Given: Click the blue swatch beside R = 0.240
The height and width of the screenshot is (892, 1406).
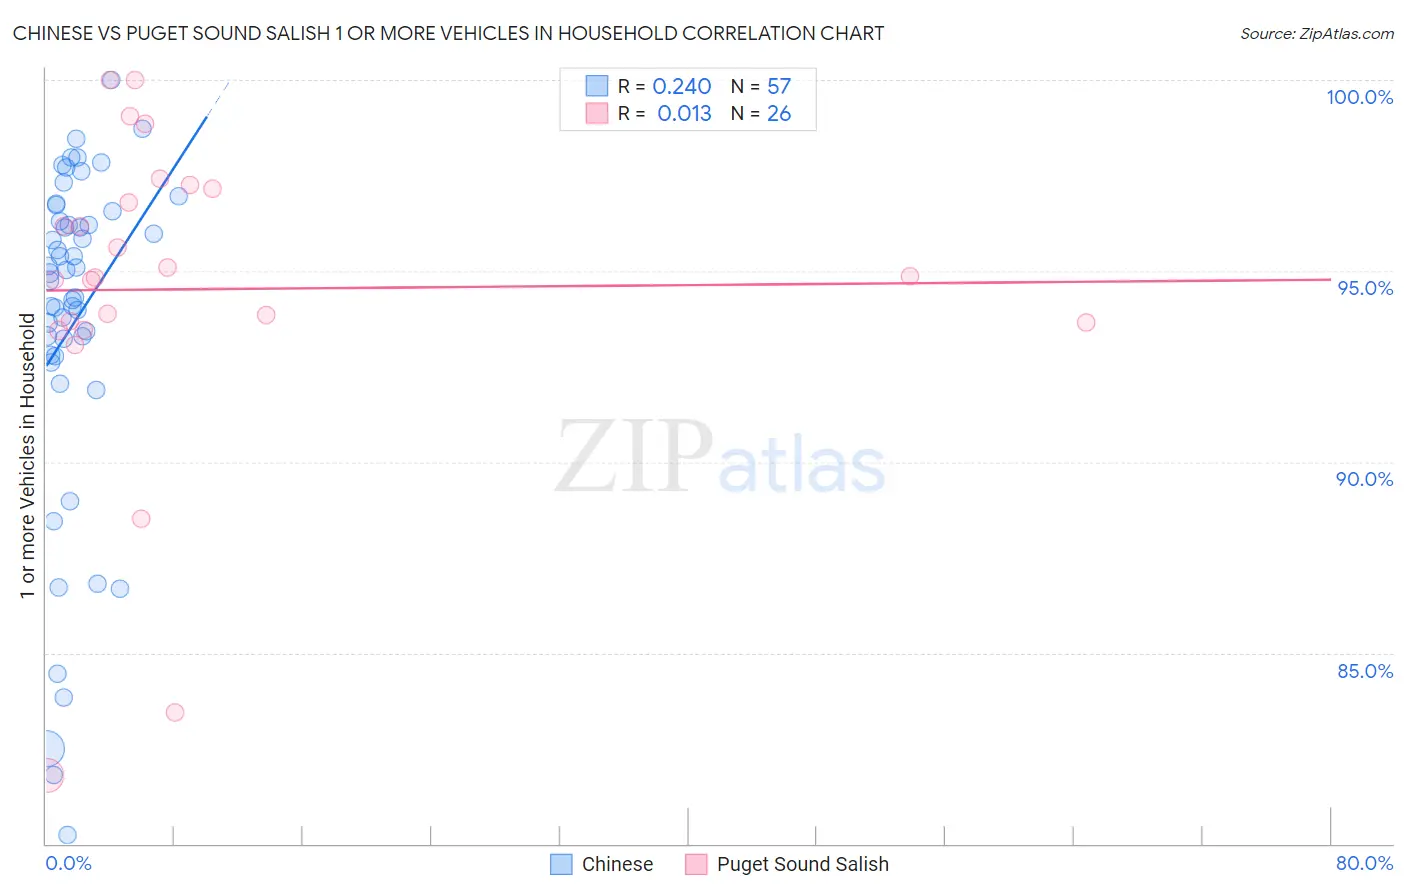Looking at the screenshot, I should coord(596,86).
